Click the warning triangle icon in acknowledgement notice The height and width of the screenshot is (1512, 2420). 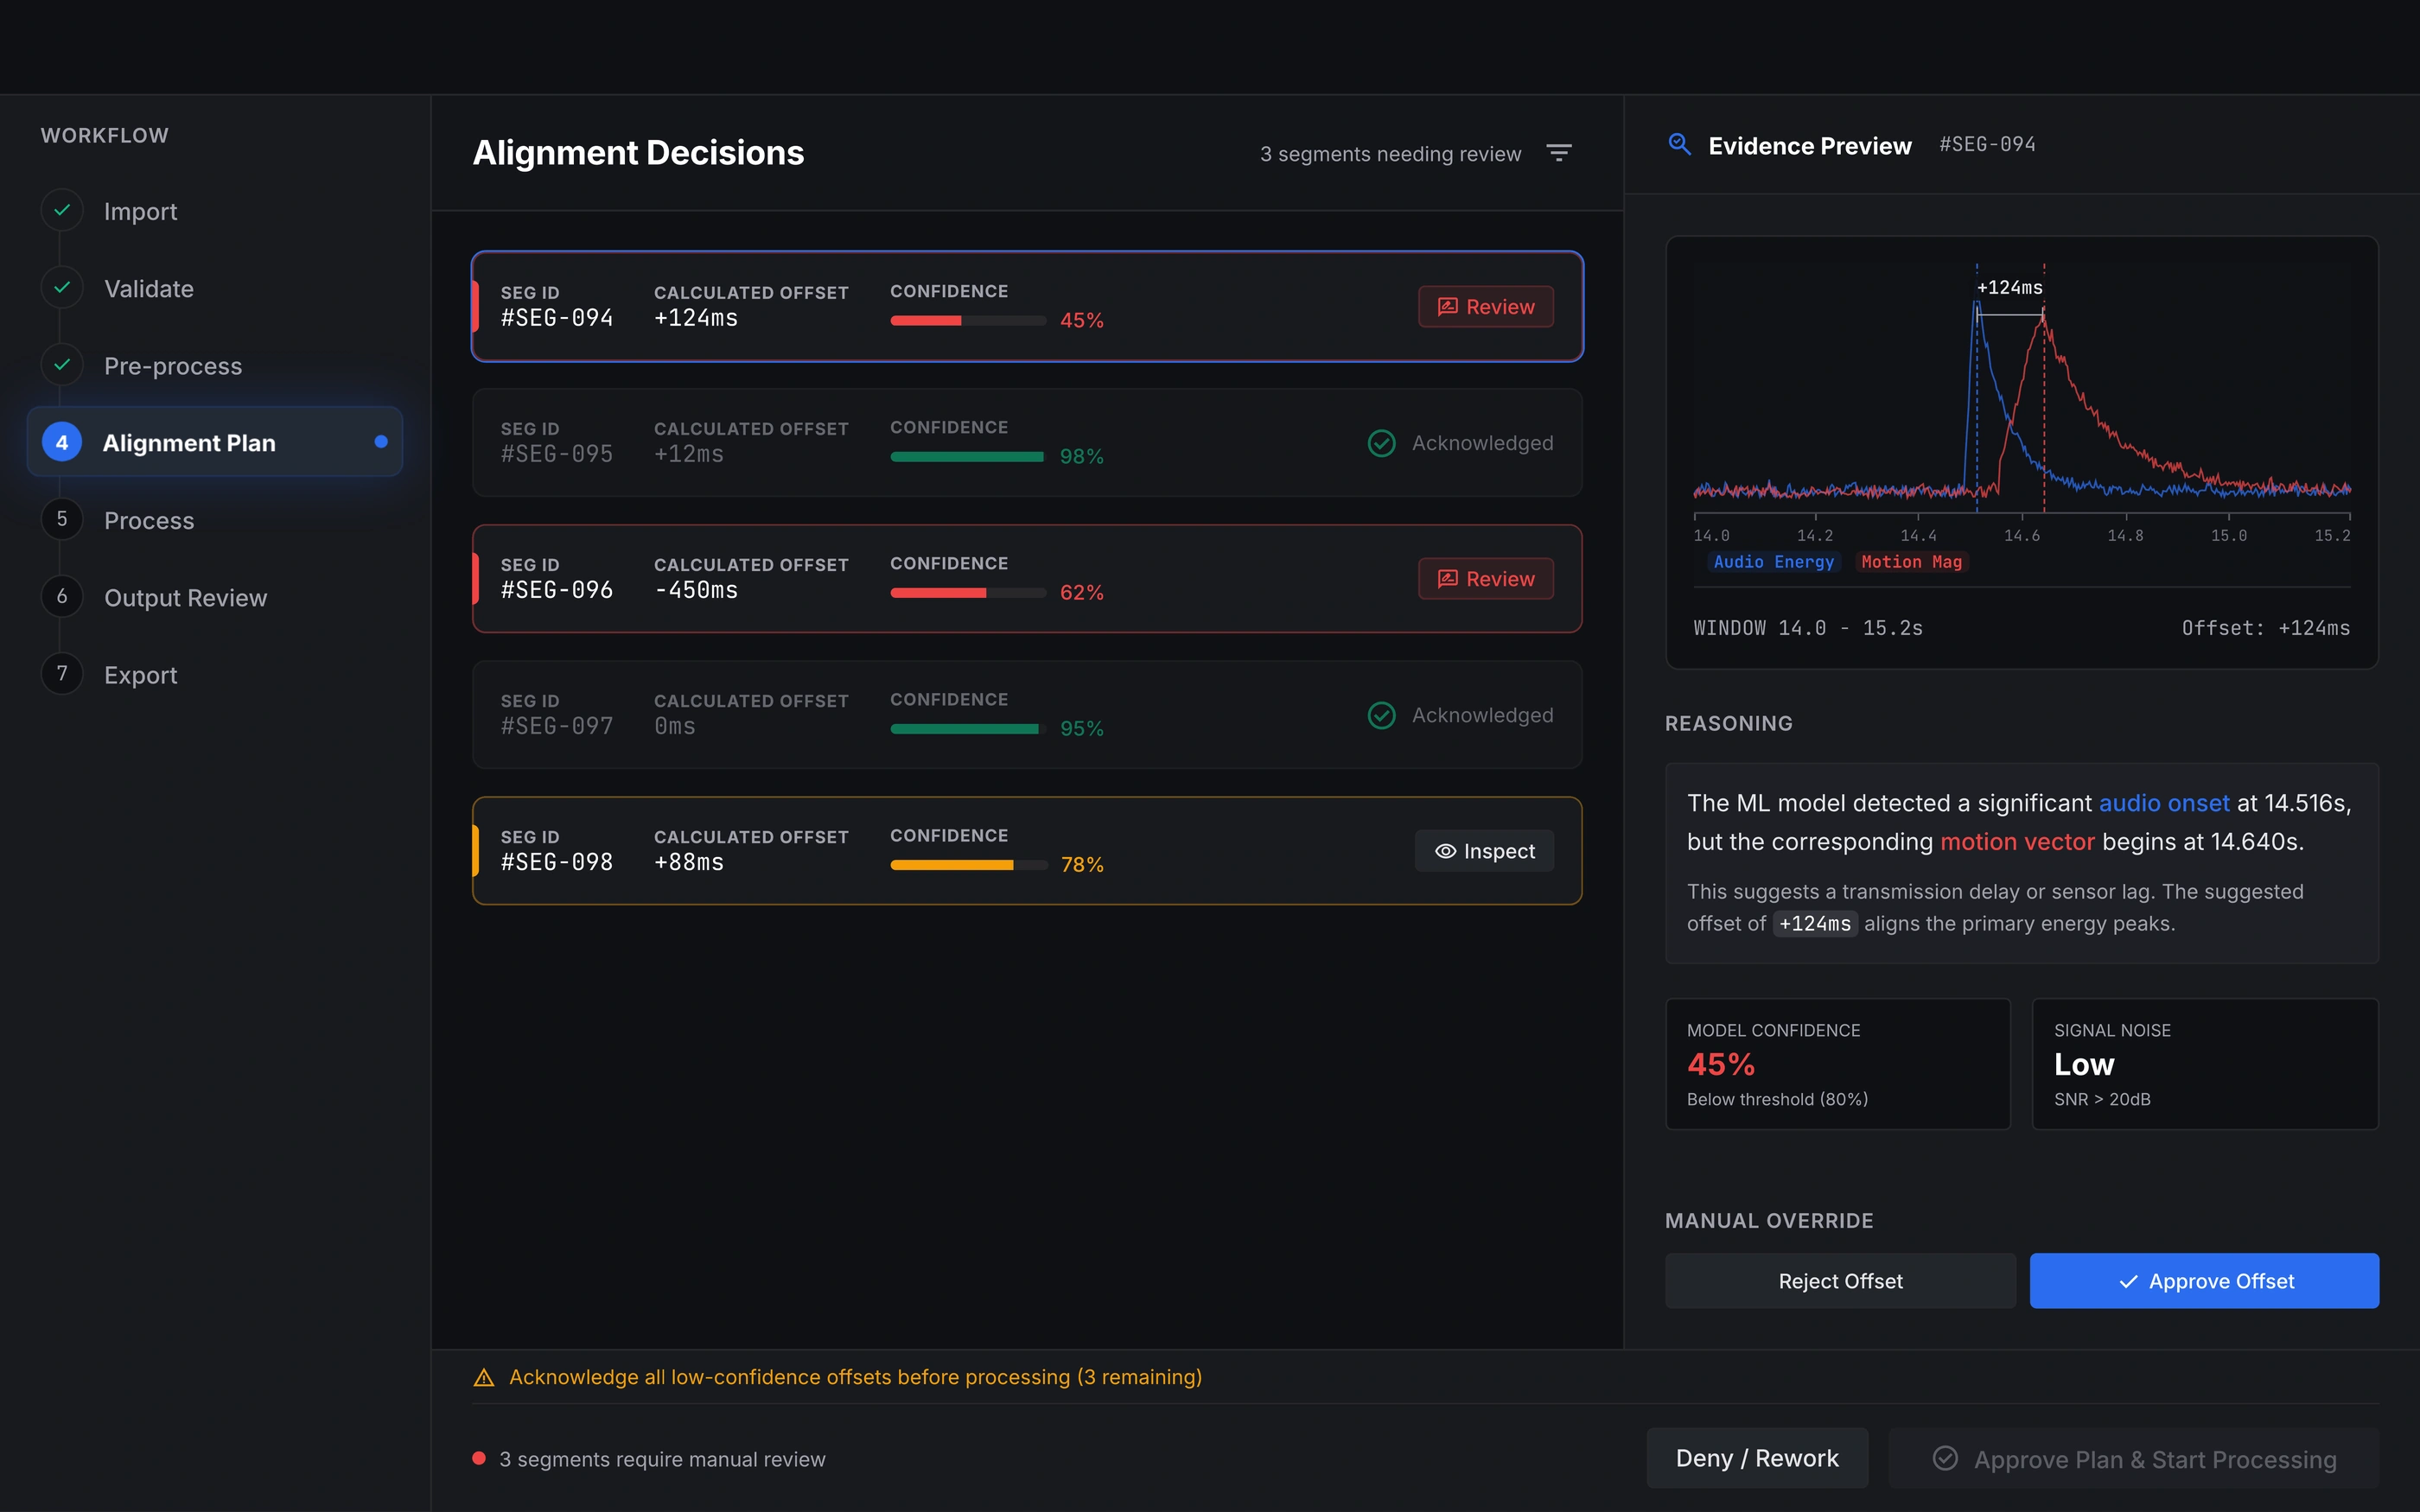click(x=484, y=1377)
